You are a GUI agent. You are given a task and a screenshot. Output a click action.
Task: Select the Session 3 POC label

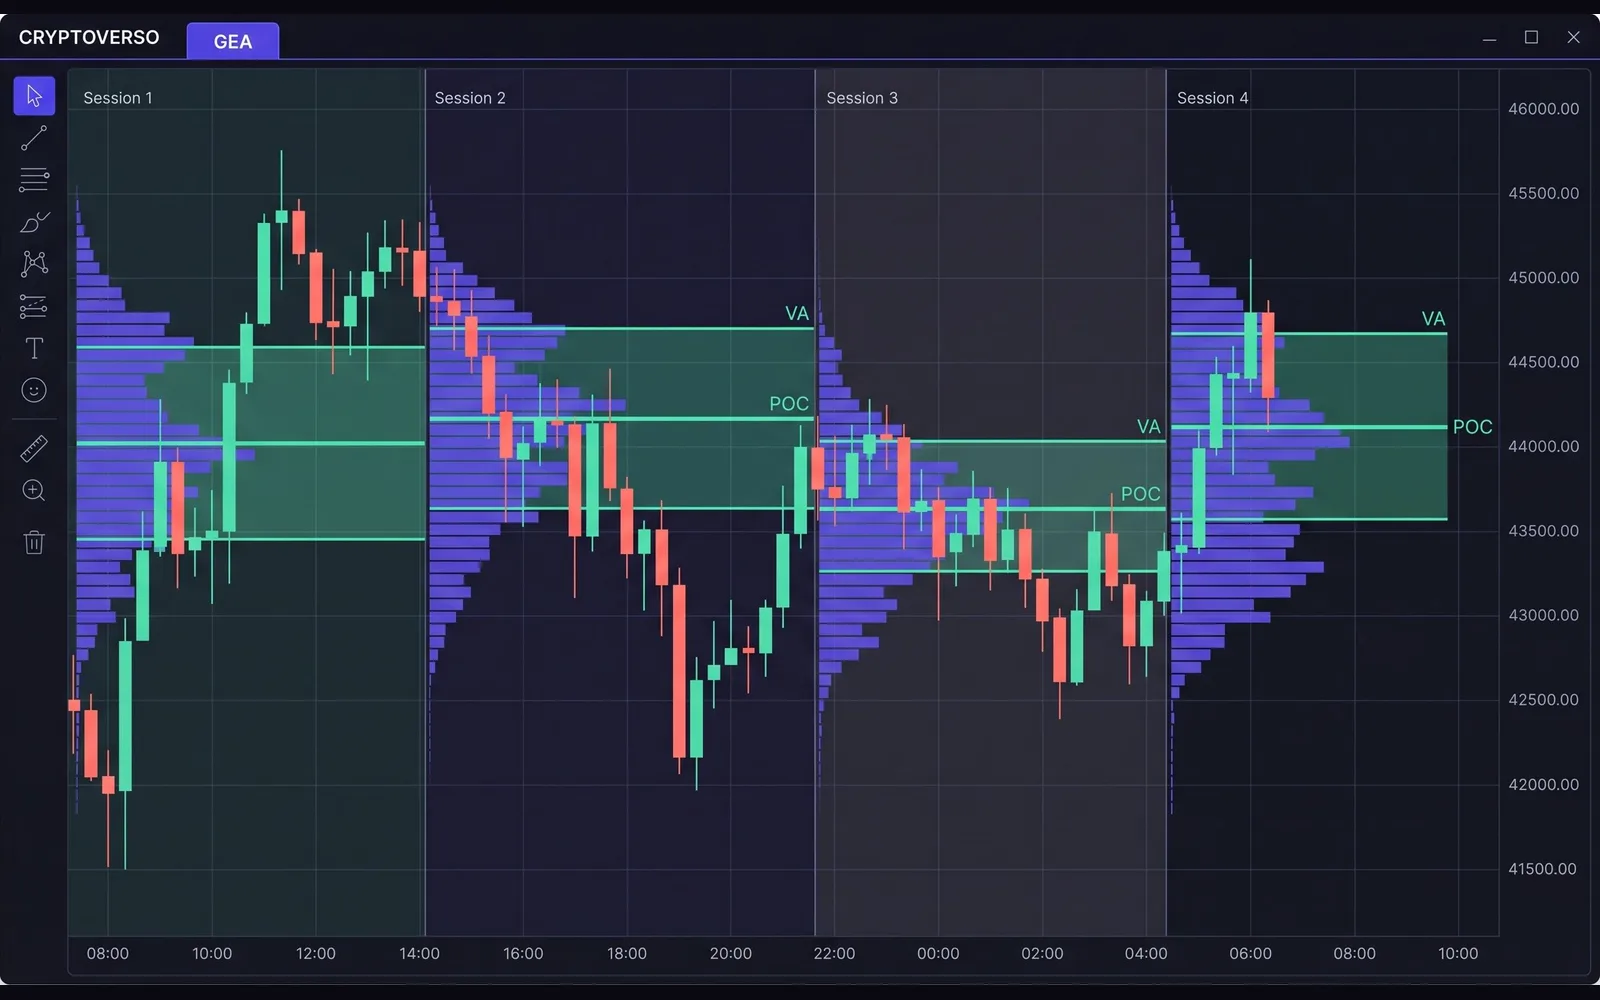1141,494
